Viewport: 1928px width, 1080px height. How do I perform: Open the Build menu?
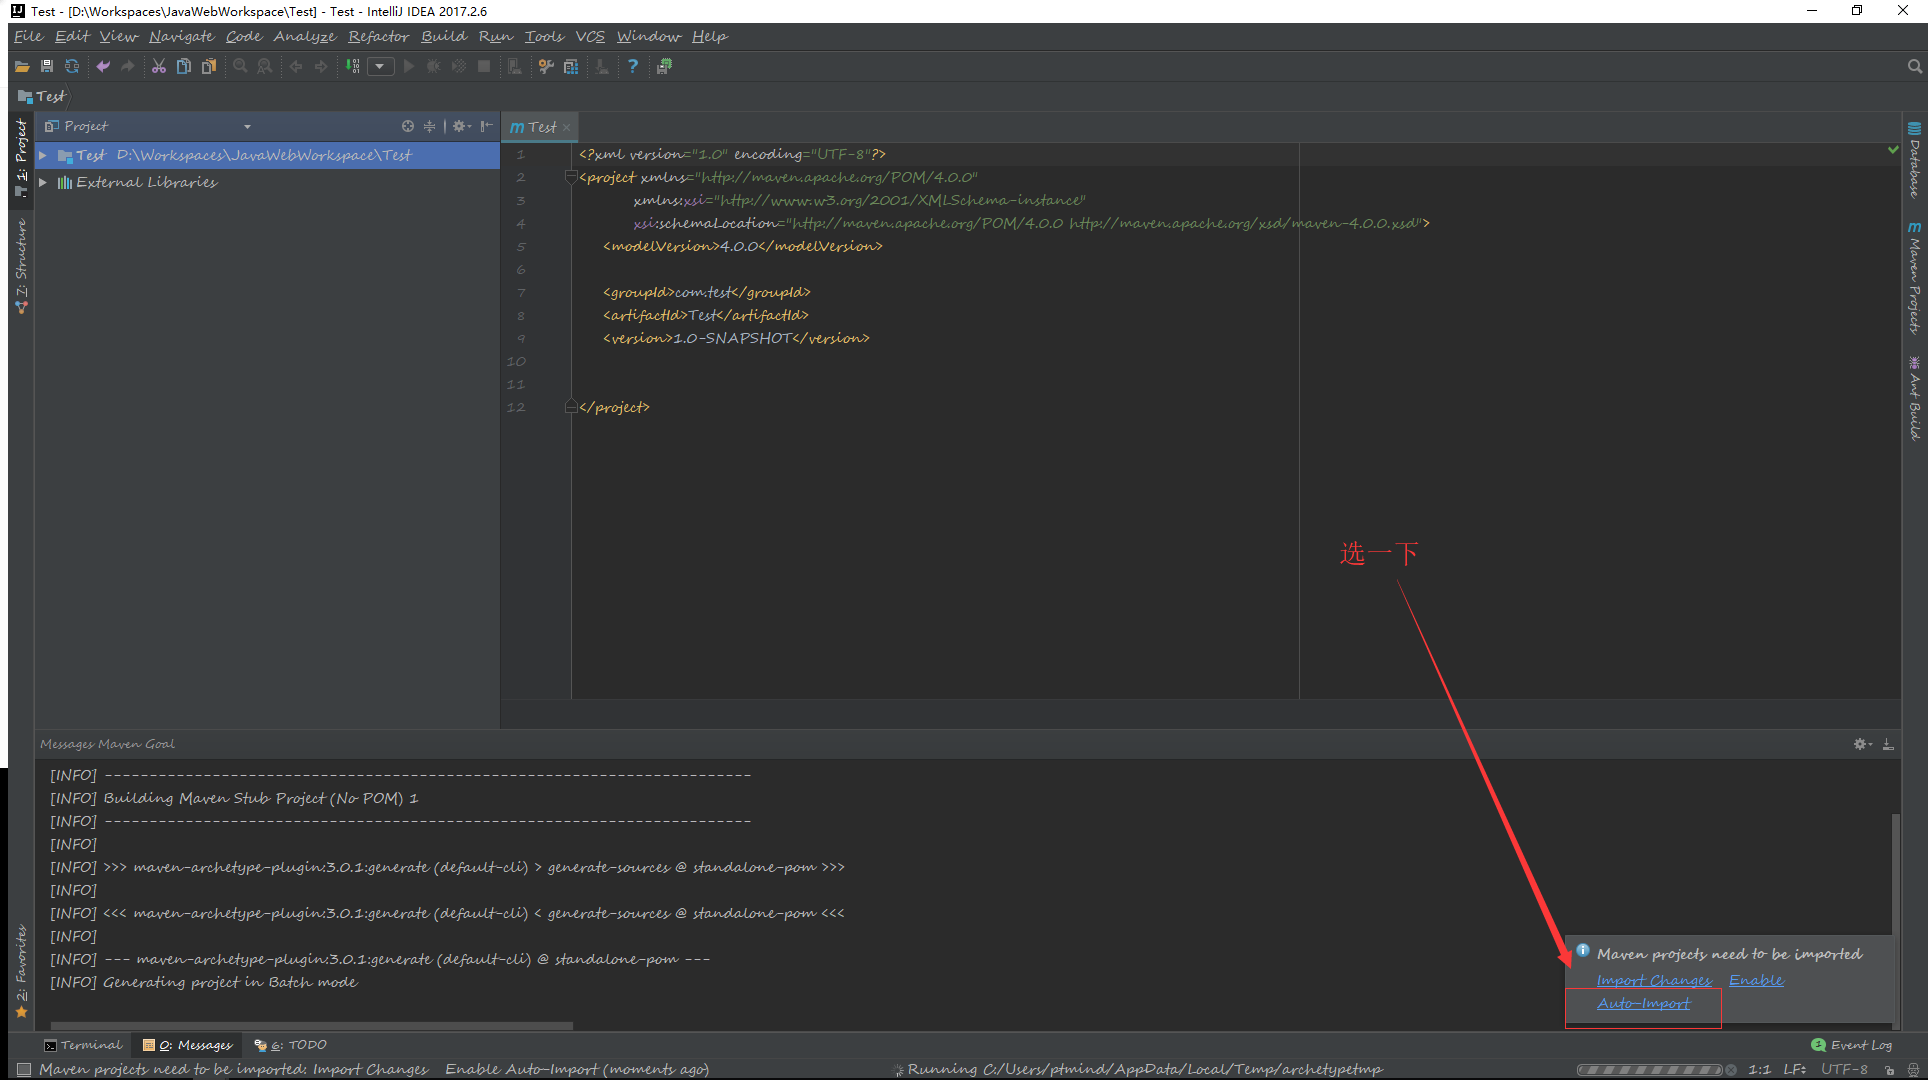click(x=443, y=36)
